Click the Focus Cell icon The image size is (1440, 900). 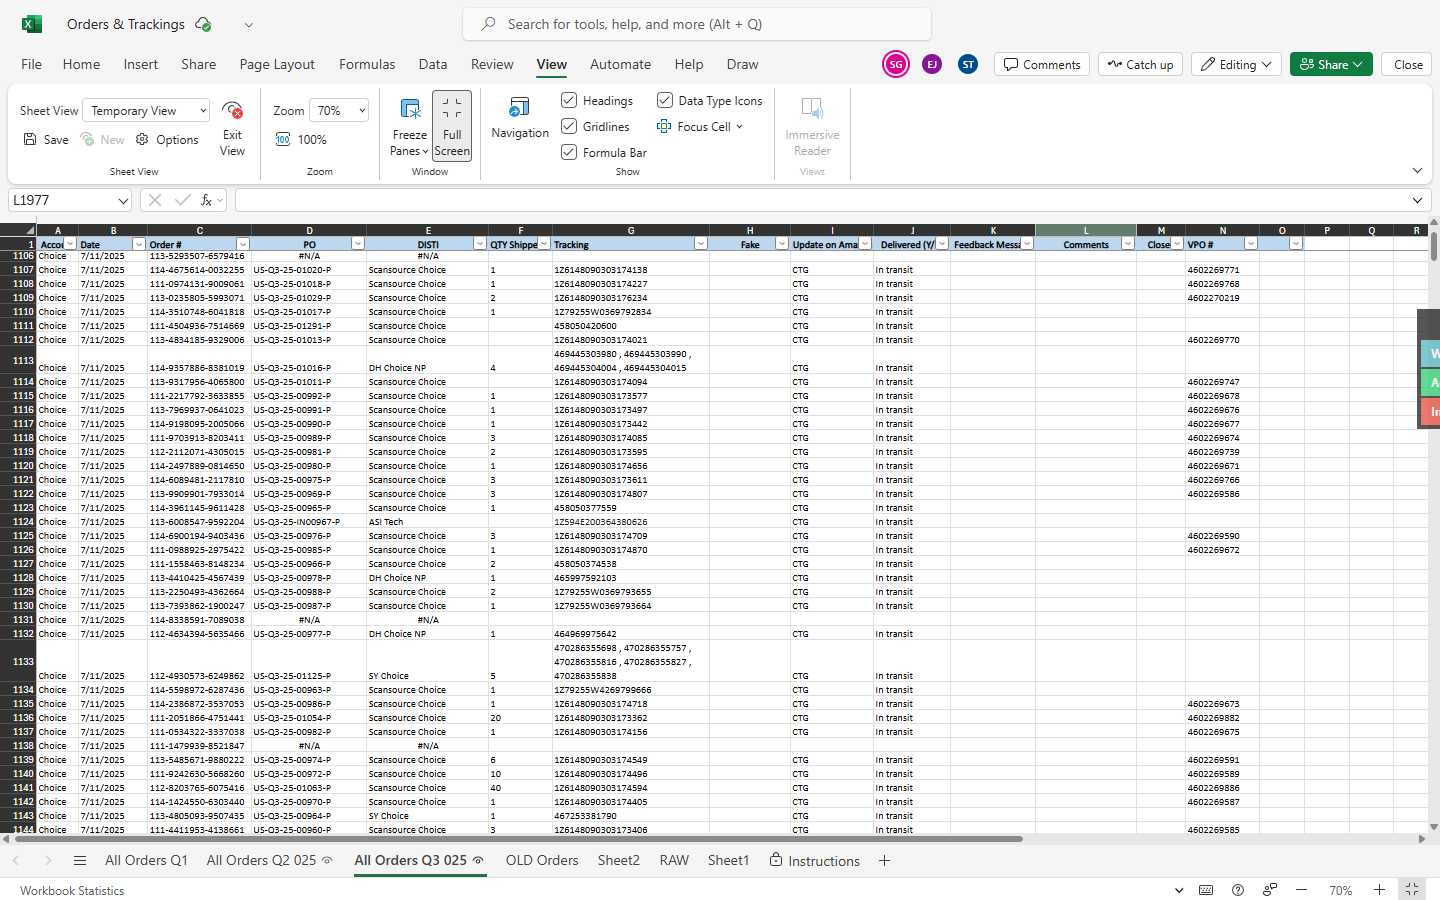pyautogui.click(x=664, y=126)
